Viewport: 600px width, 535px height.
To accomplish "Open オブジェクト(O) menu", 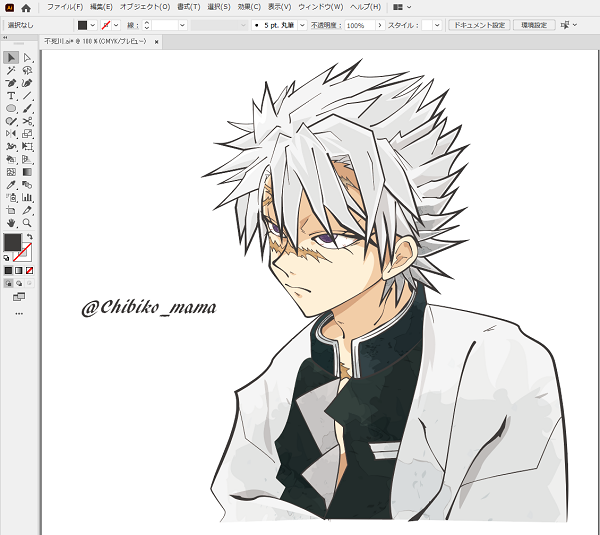I will tap(145, 7).
